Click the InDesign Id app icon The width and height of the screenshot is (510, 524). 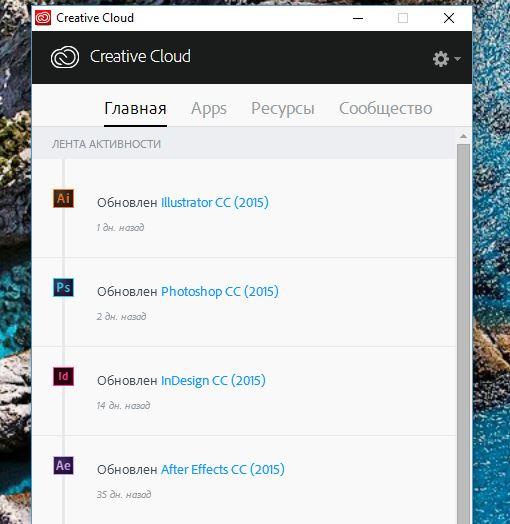coord(63,376)
